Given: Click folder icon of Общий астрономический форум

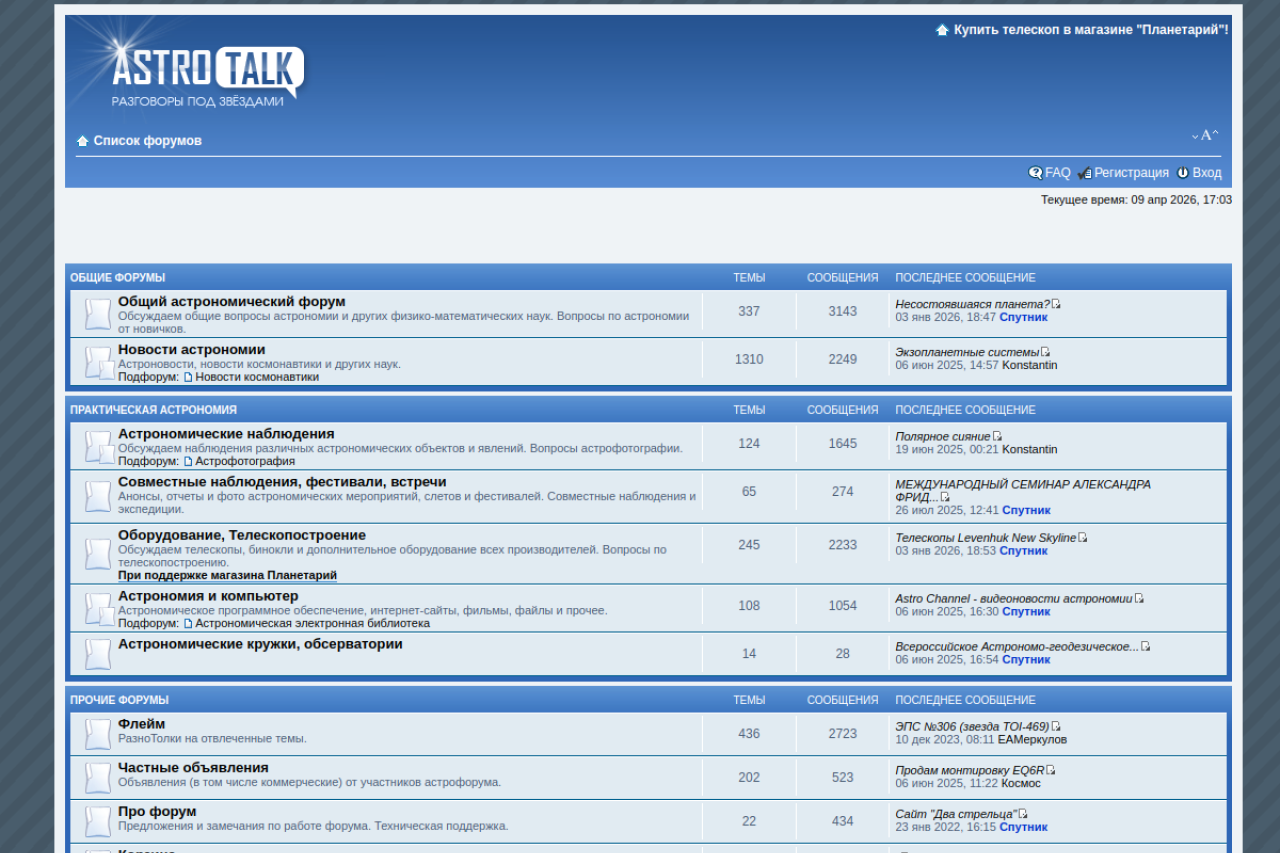Looking at the screenshot, I should click(98, 314).
